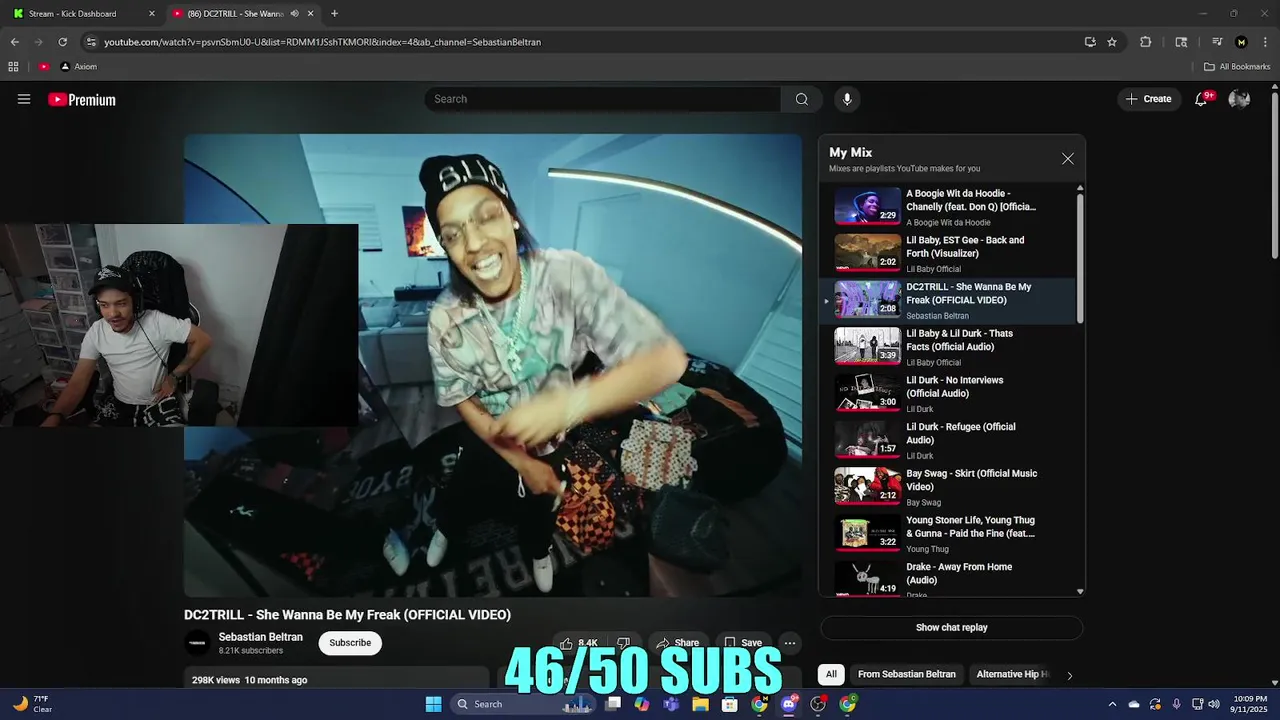Open the YouTube hamburger guide menu

click(24, 99)
